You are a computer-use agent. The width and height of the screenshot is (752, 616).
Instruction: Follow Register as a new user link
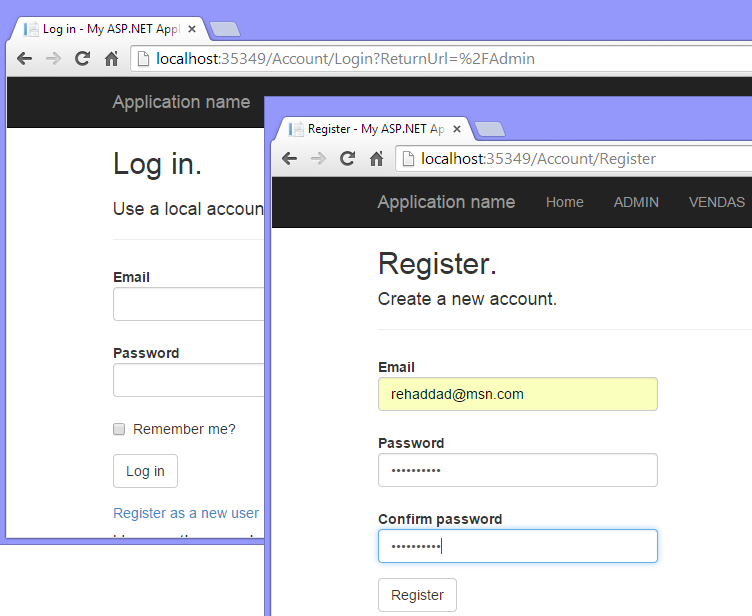click(x=186, y=513)
